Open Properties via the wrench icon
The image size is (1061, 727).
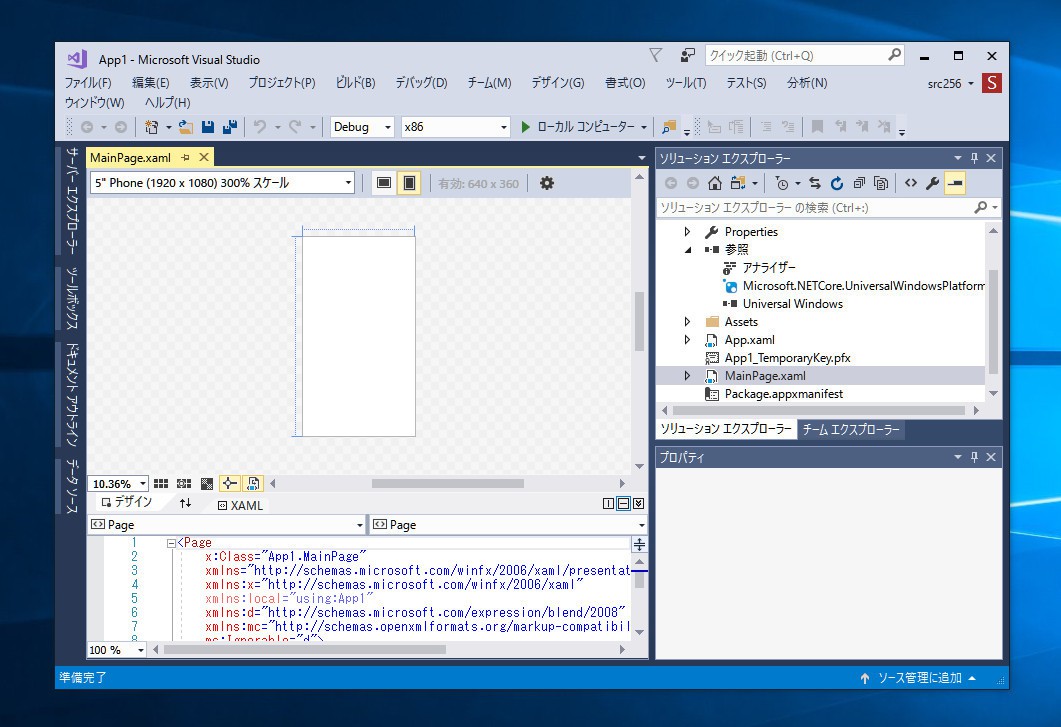932,183
